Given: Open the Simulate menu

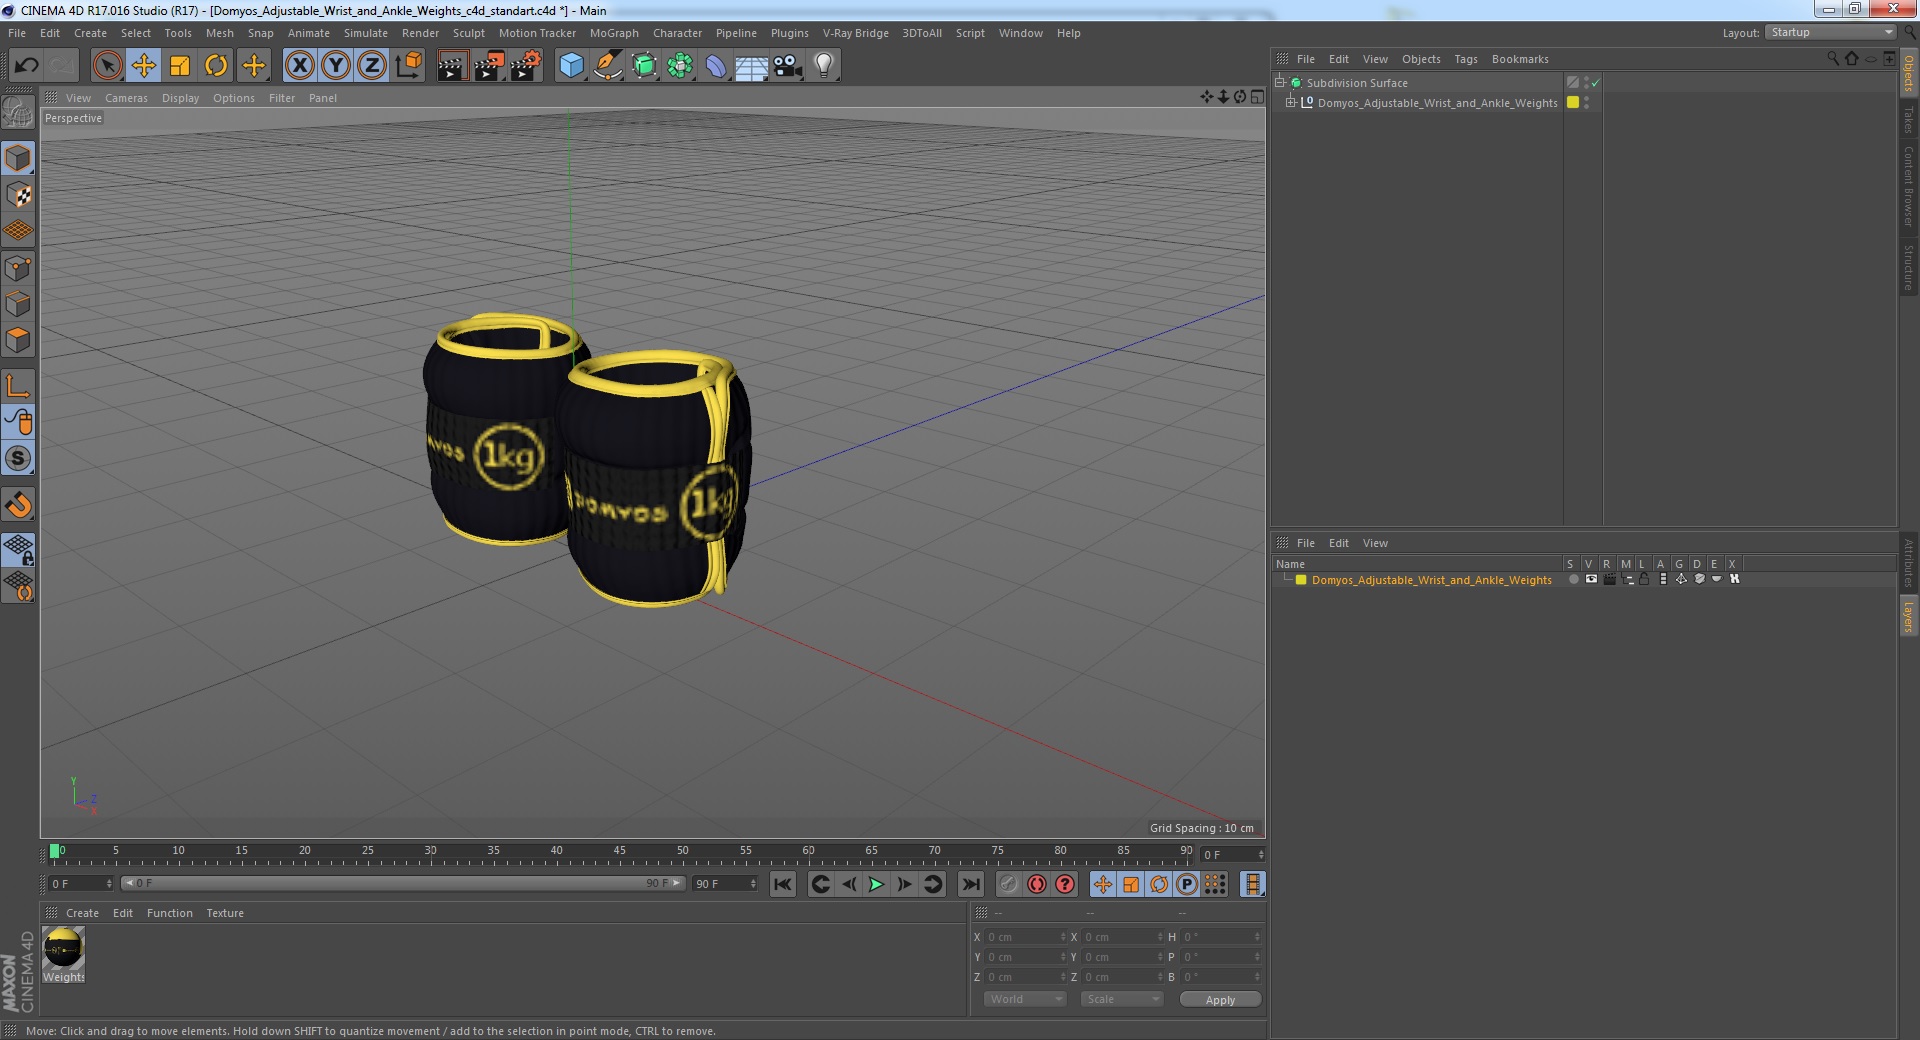Looking at the screenshot, I should (365, 33).
